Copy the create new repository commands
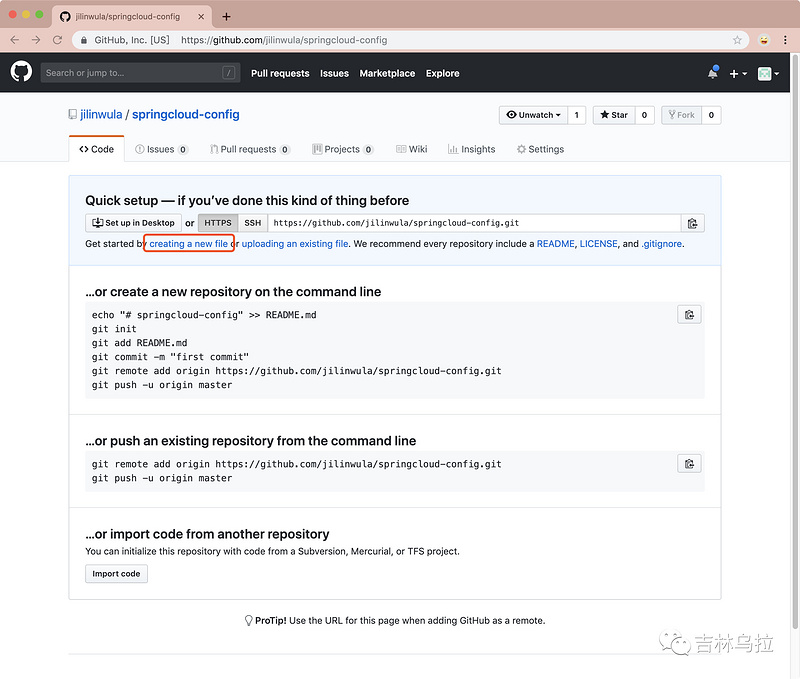 point(689,315)
